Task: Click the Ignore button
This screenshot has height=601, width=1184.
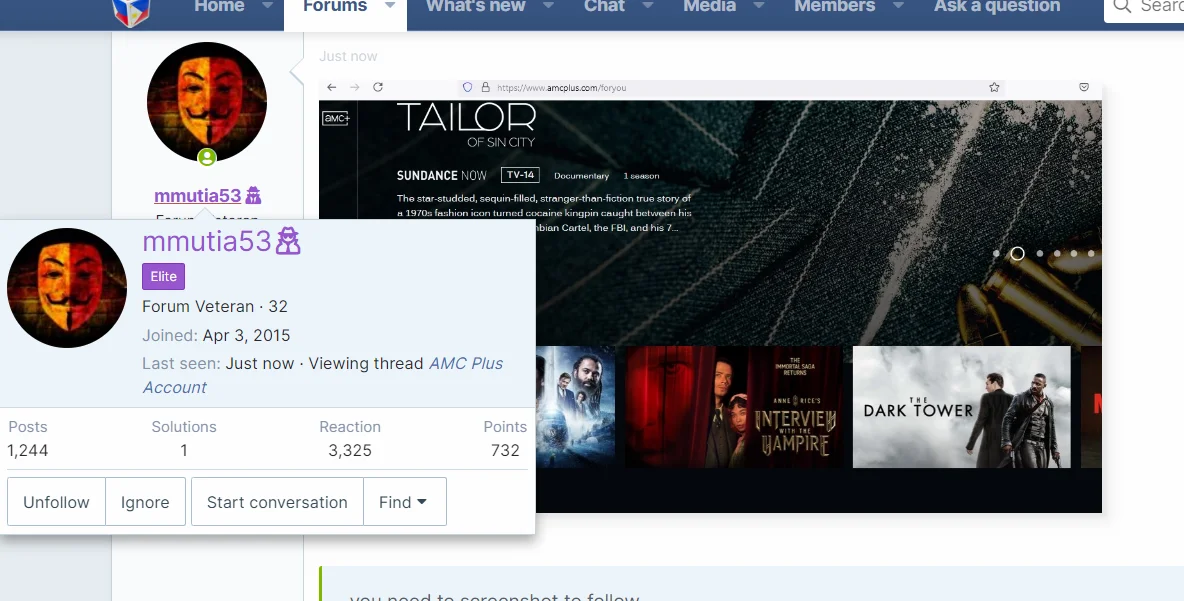Action: click(x=145, y=502)
